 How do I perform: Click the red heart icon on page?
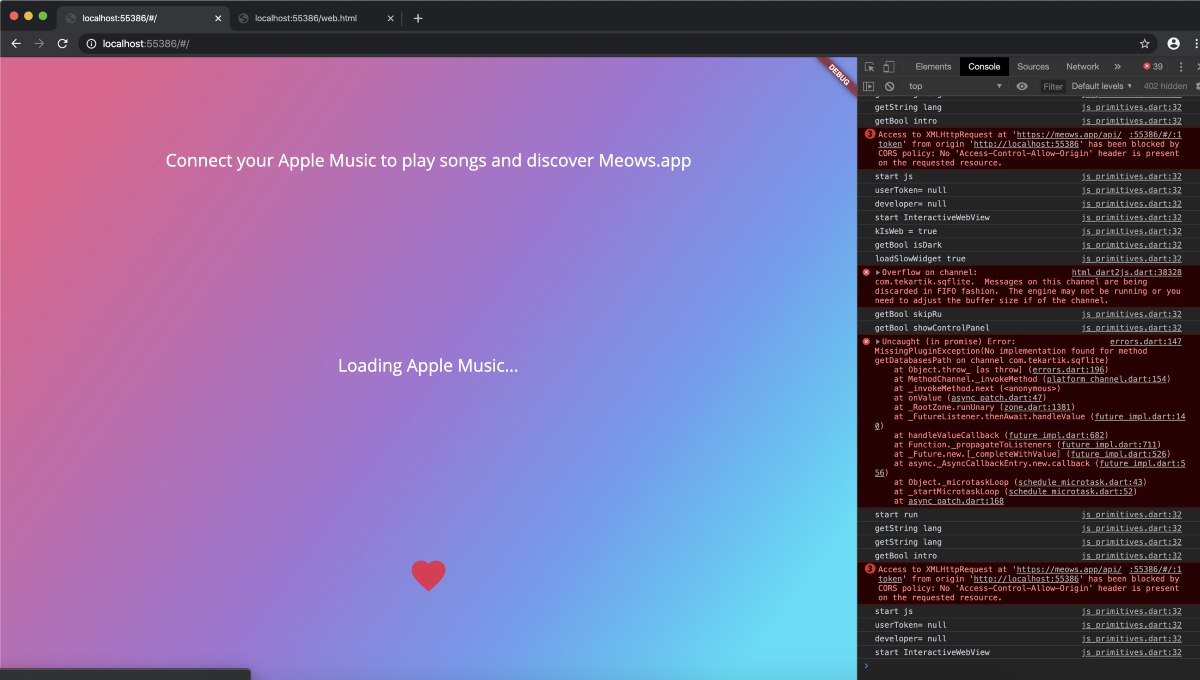[x=428, y=575]
